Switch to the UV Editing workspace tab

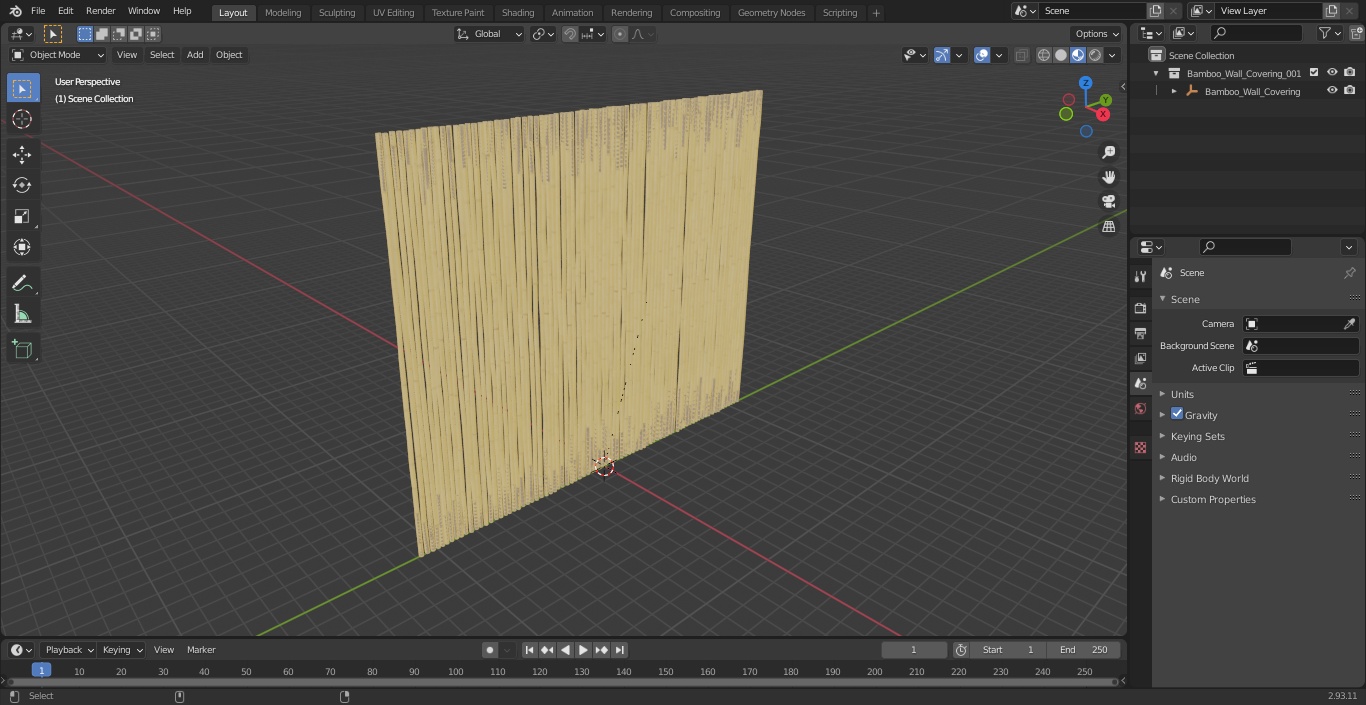(x=393, y=13)
